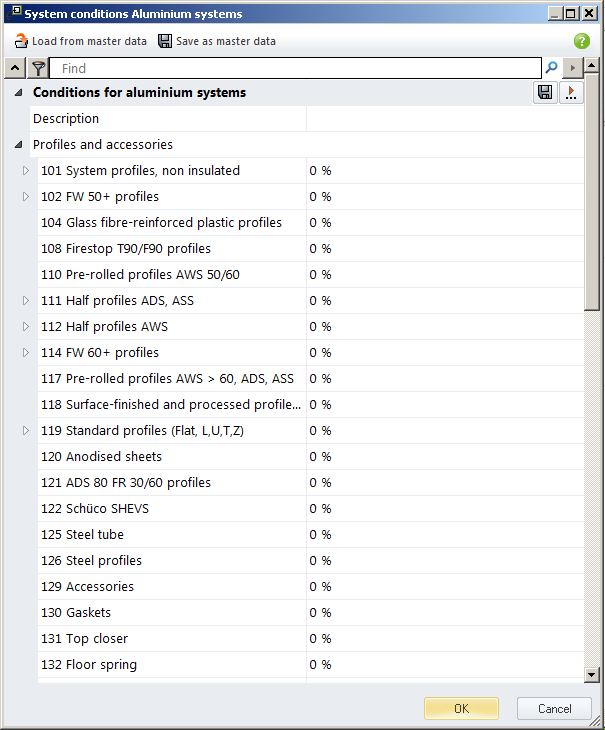Image resolution: width=605 pixels, height=730 pixels.
Task: Expand 101 System profiles, non insulated
Action: click(27, 171)
